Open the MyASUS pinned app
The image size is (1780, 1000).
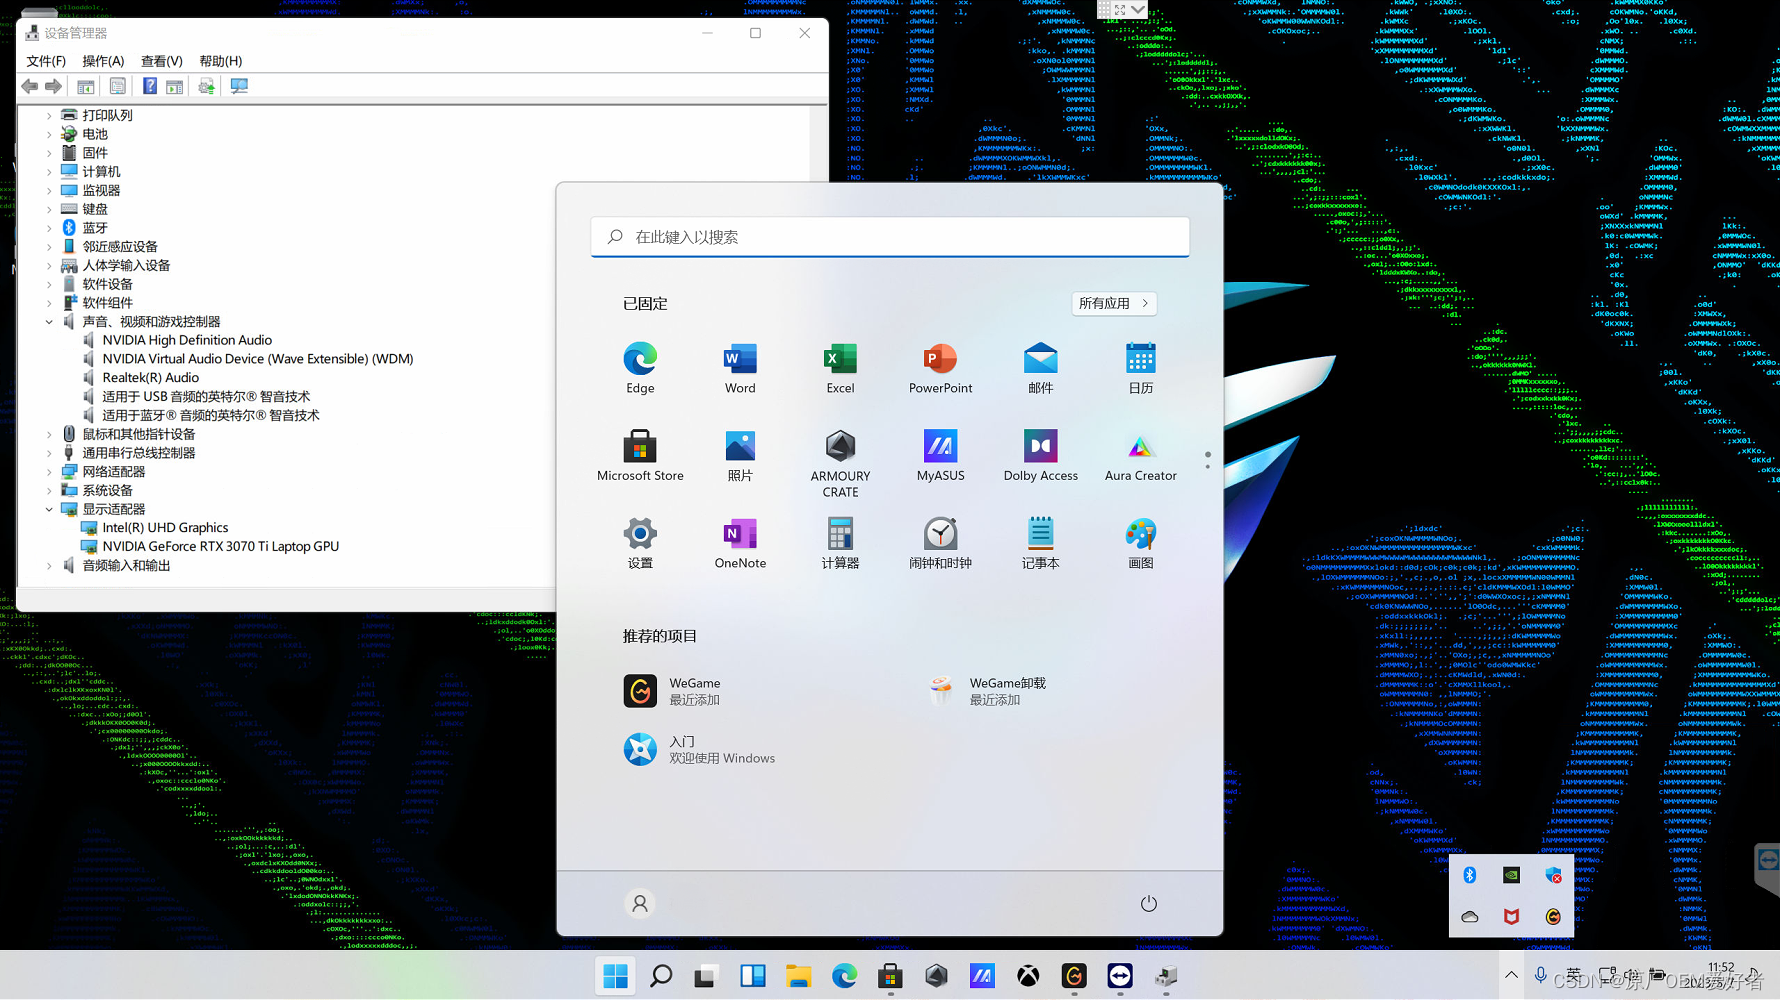click(940, 456)
